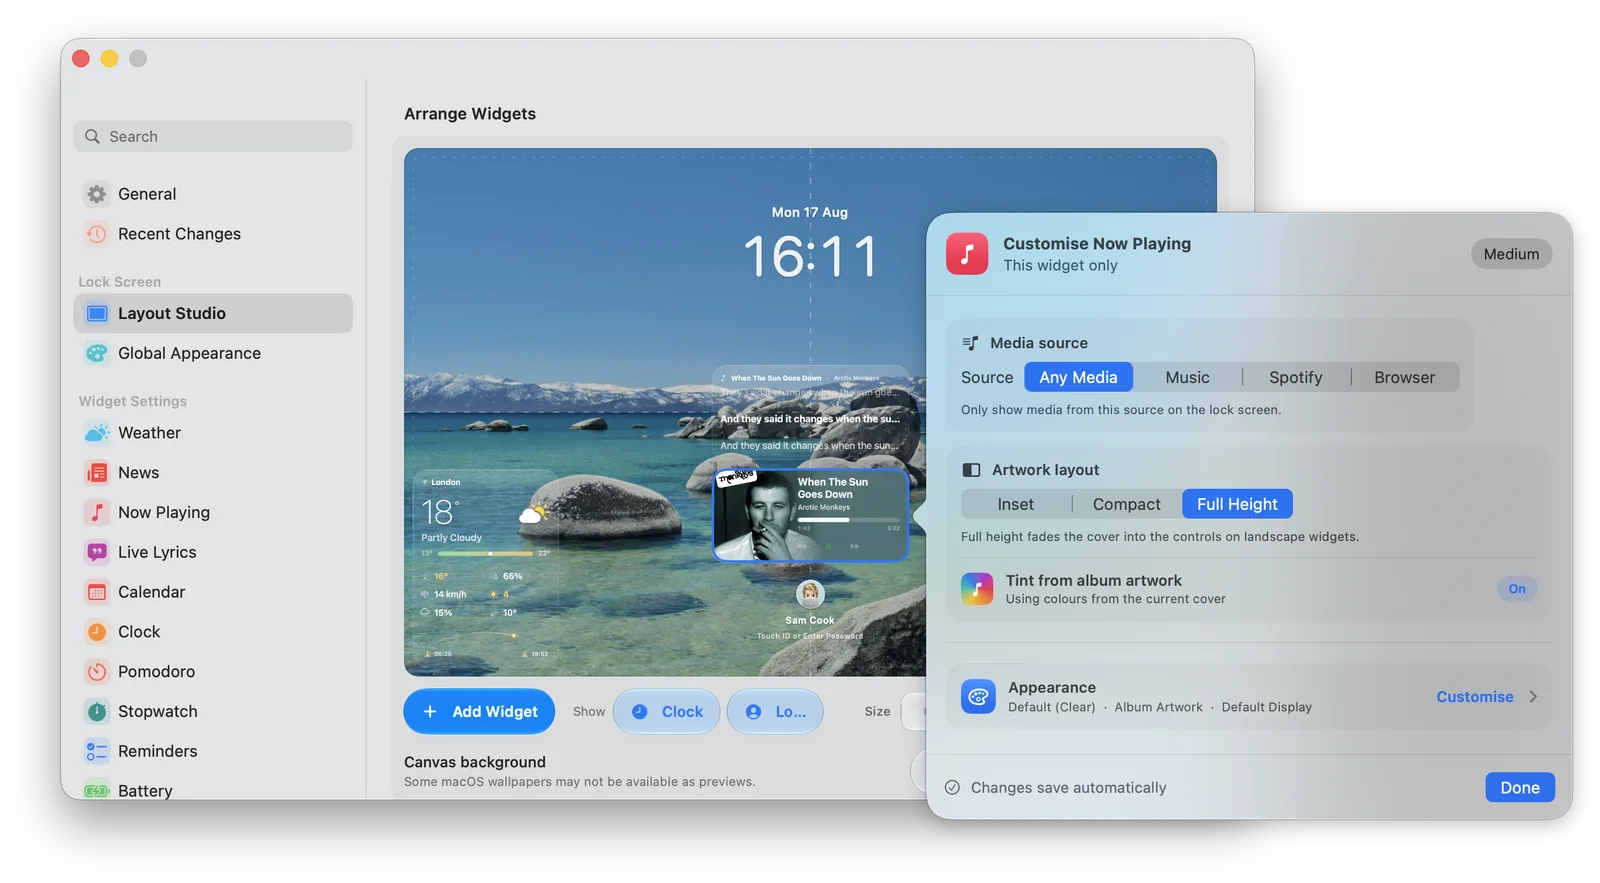This screenshot has width=1600, height=883.
Task: Click the Battery icon in sidebar
Action: [96, 790]
